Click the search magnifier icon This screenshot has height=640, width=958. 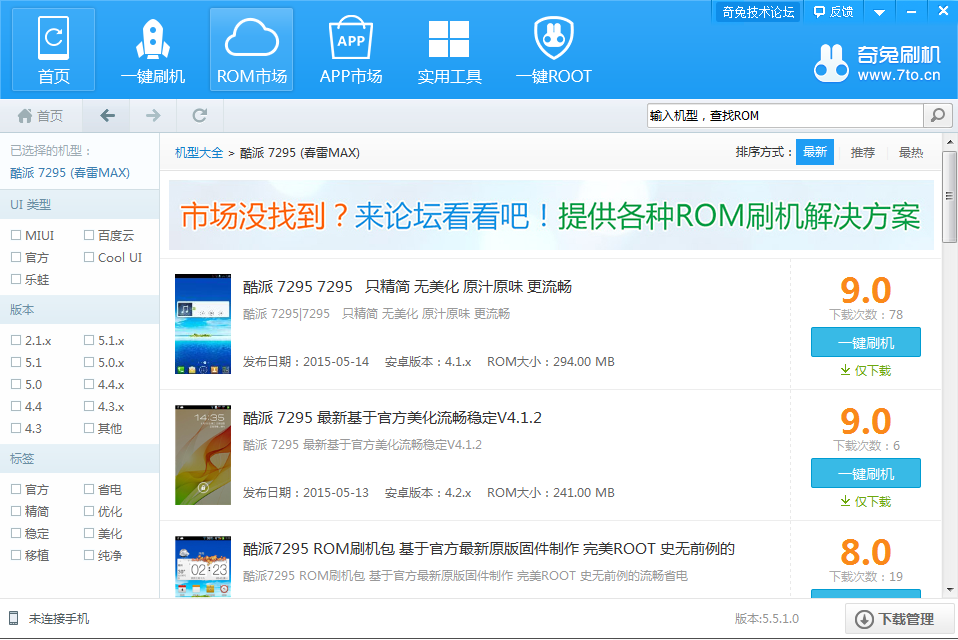point(937,116)
